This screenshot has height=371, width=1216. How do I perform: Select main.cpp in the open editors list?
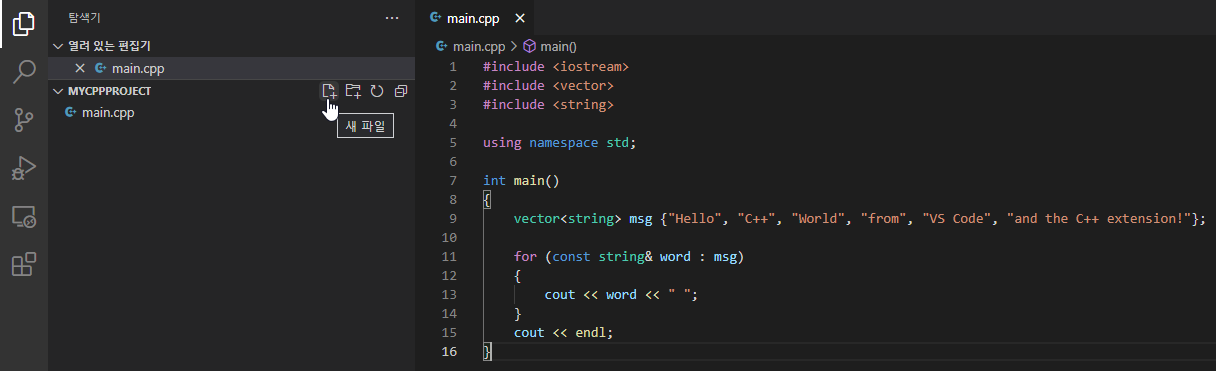pos(231,68)
